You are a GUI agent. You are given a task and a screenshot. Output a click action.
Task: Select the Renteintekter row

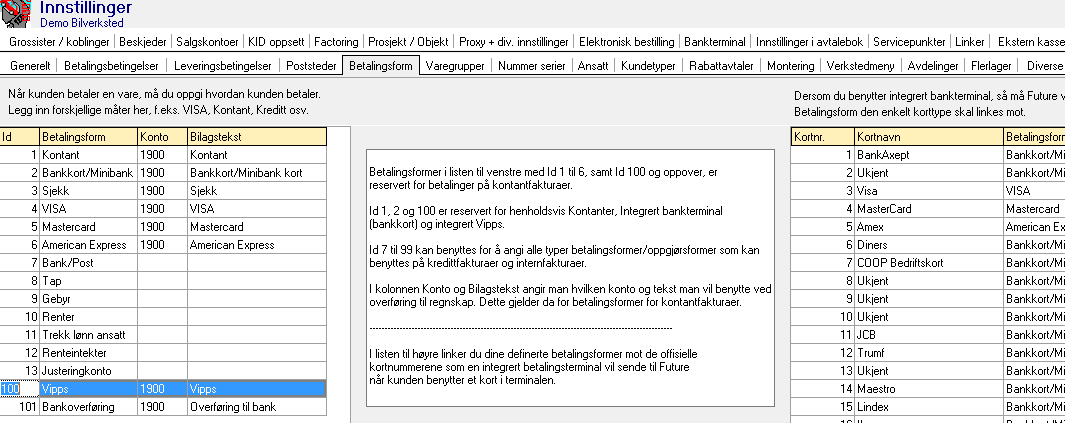pos(163,352)
